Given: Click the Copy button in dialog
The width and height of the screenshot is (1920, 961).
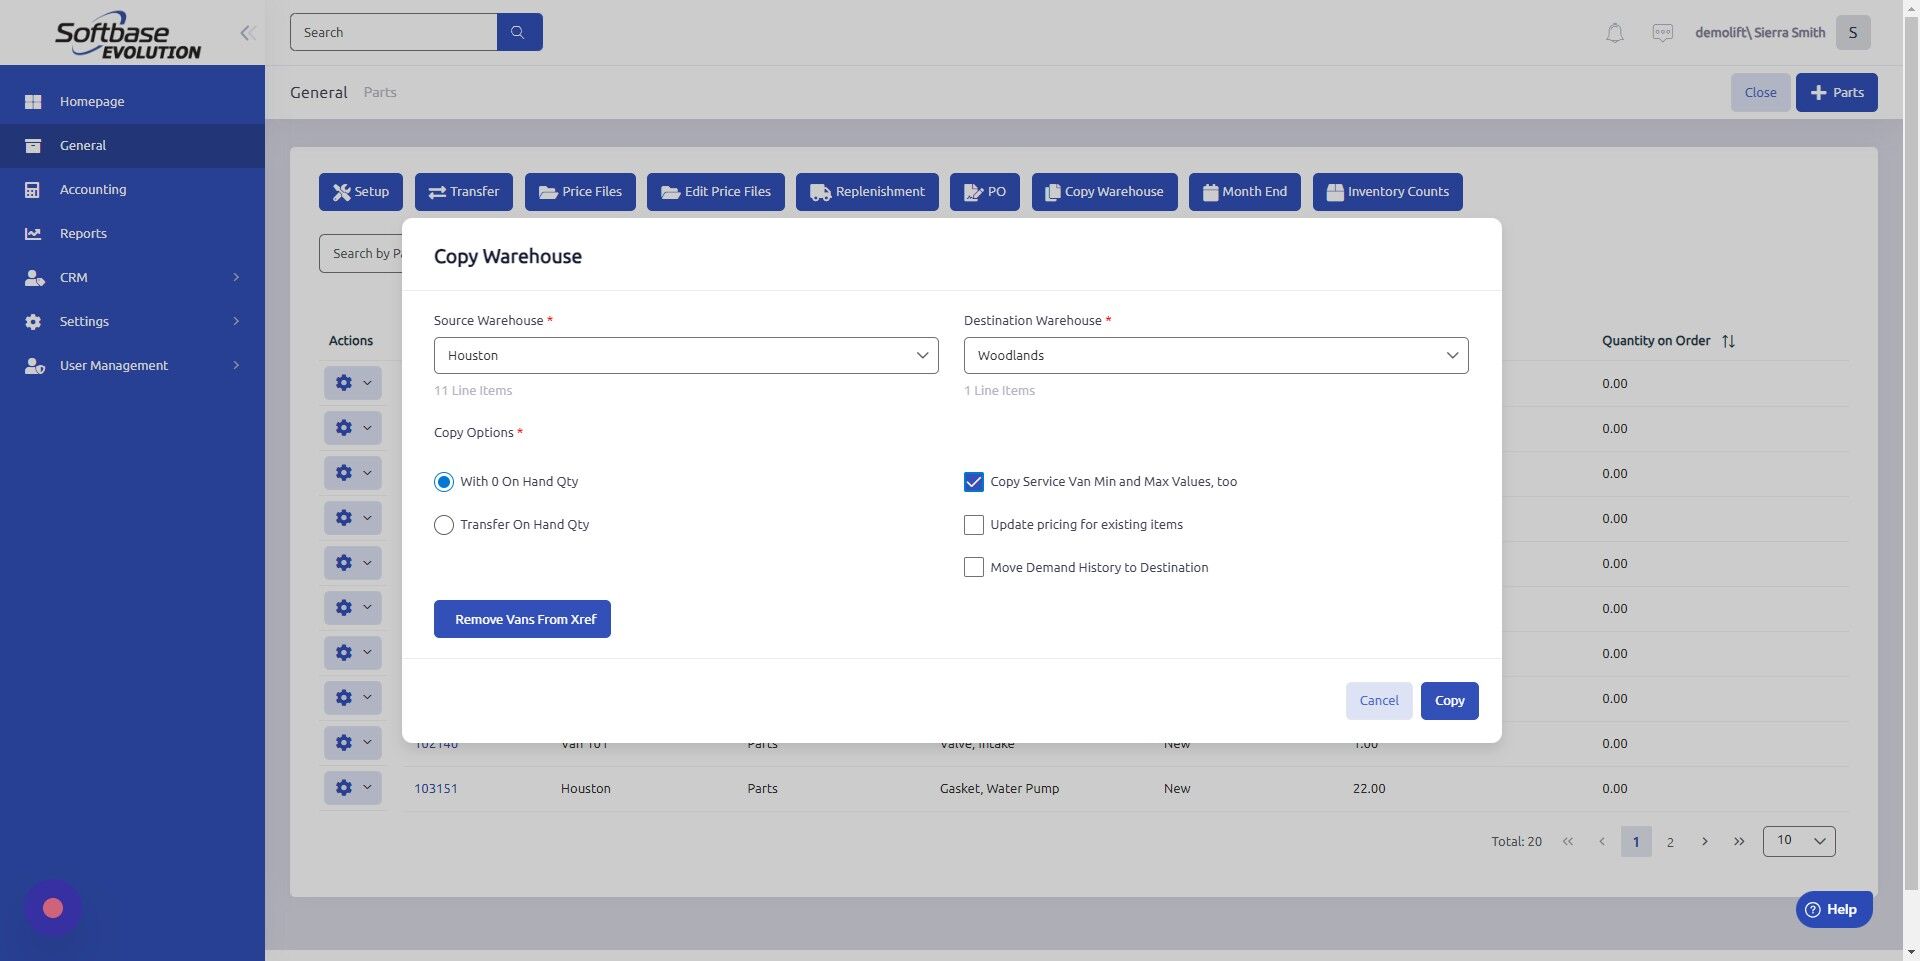Looking at the screenshot, I should 1450,701.
